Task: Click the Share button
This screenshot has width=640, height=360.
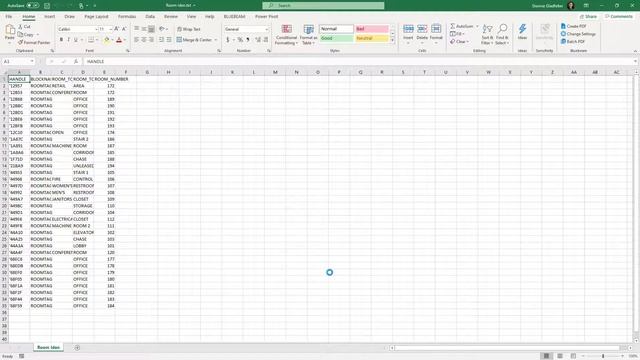Action: point(589,17)
